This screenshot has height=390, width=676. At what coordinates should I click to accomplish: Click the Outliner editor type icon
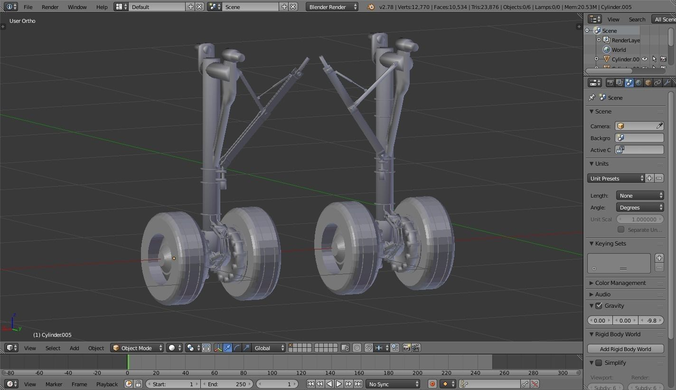(x=595, y=19)
